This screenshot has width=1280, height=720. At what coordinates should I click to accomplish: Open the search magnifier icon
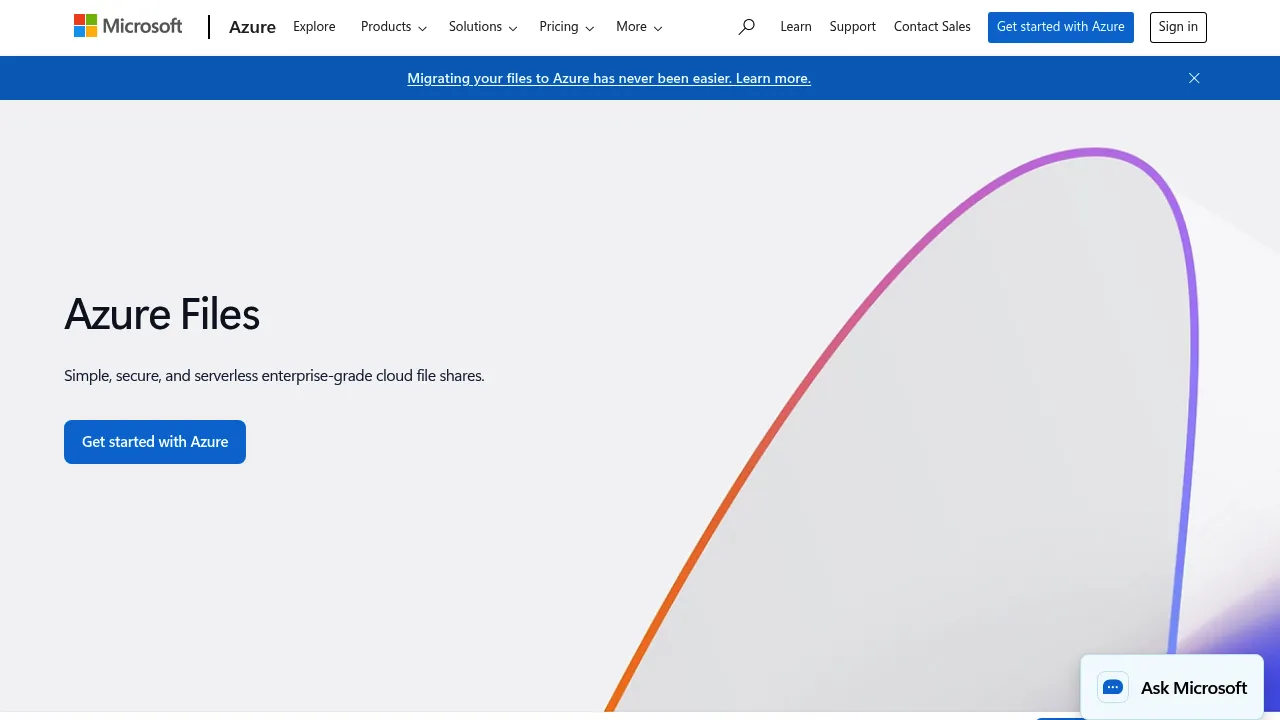[x=746, y=27]
